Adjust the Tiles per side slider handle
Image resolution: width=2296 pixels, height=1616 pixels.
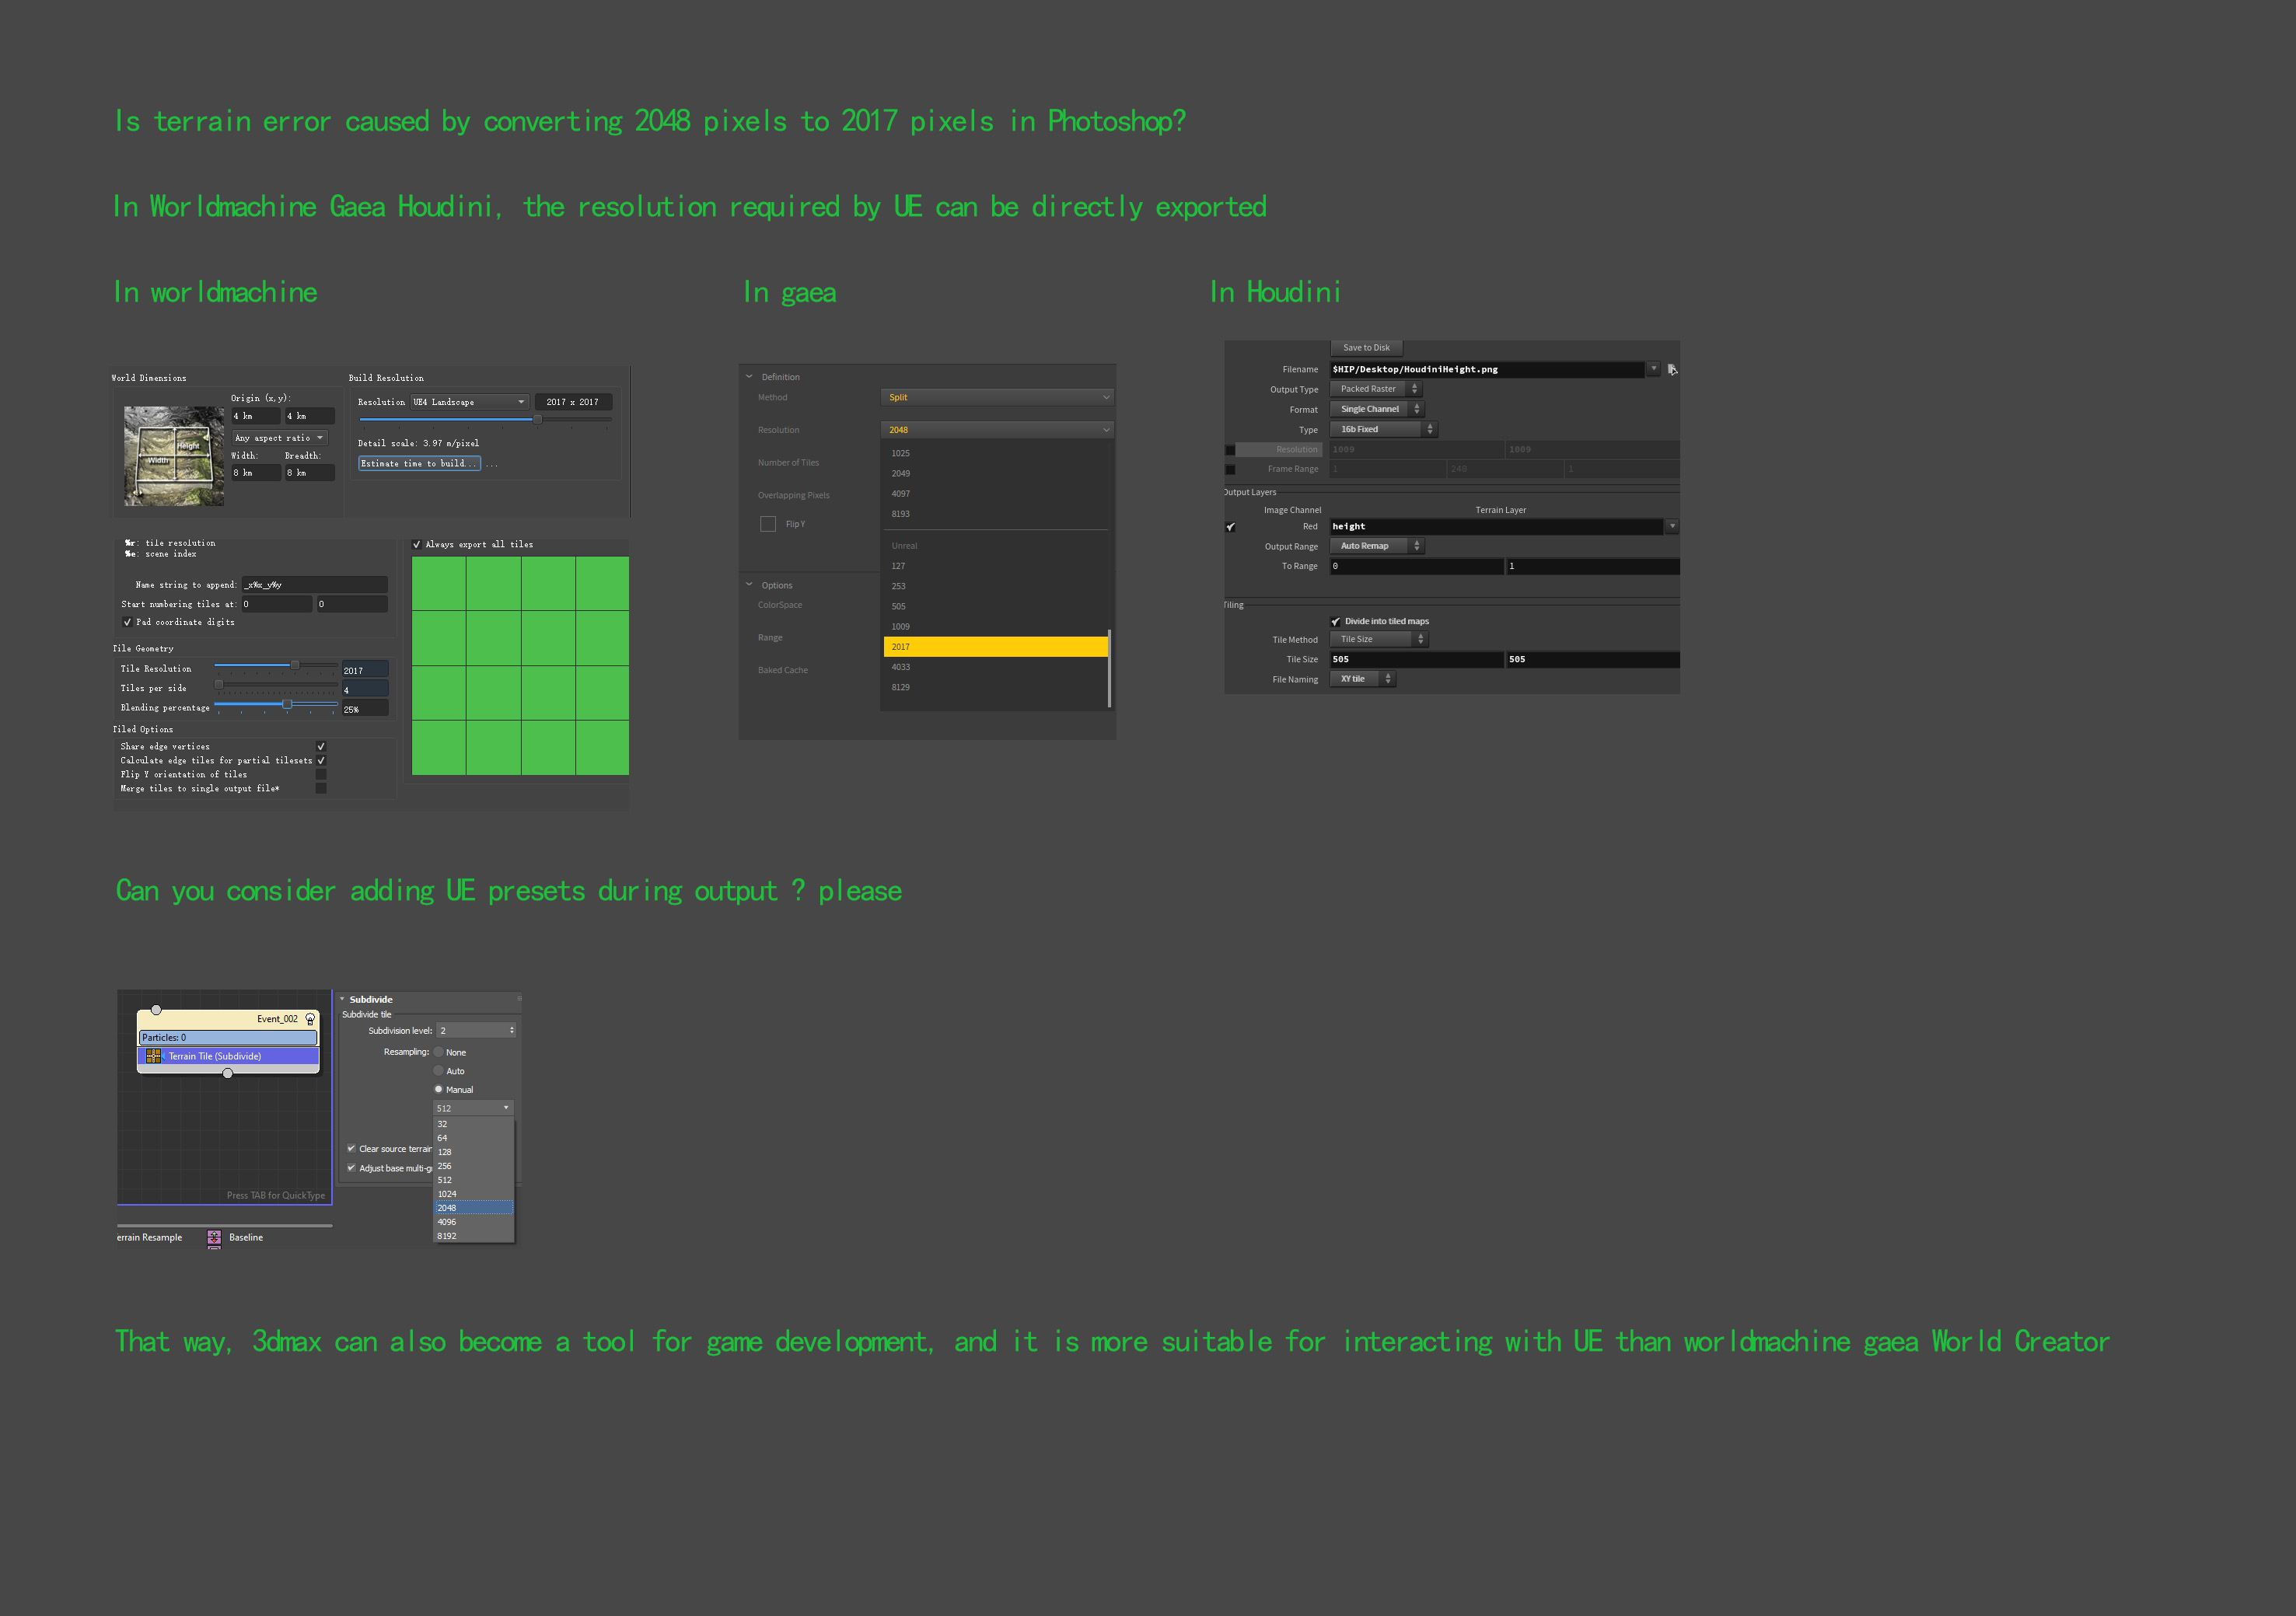[219, 685]
